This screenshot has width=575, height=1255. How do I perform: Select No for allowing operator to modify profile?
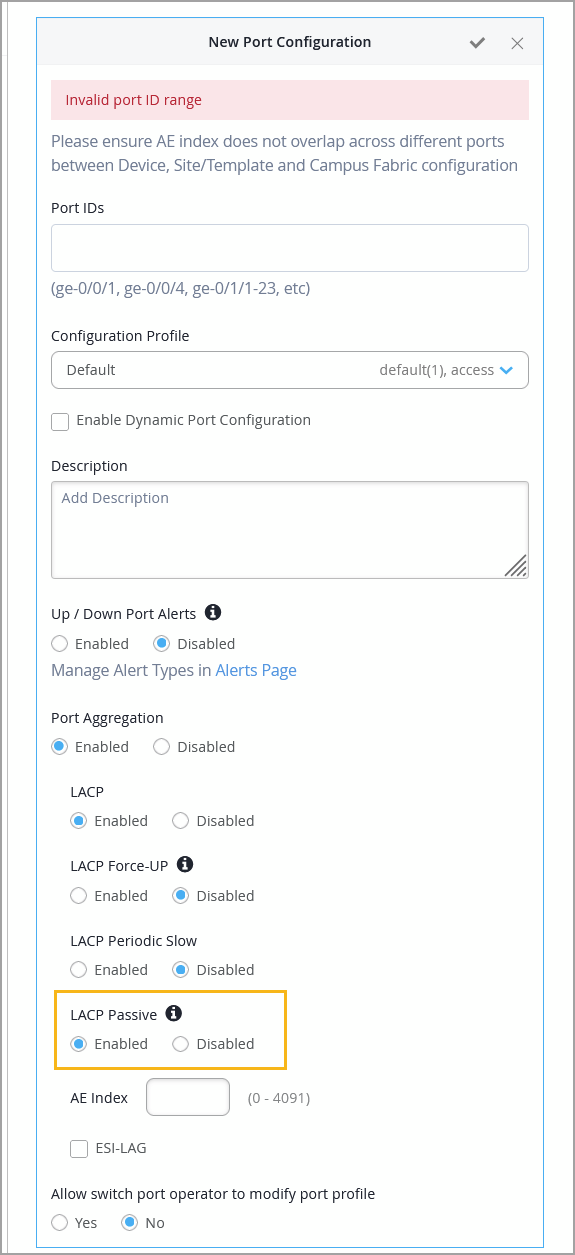tap(130, 1223)
